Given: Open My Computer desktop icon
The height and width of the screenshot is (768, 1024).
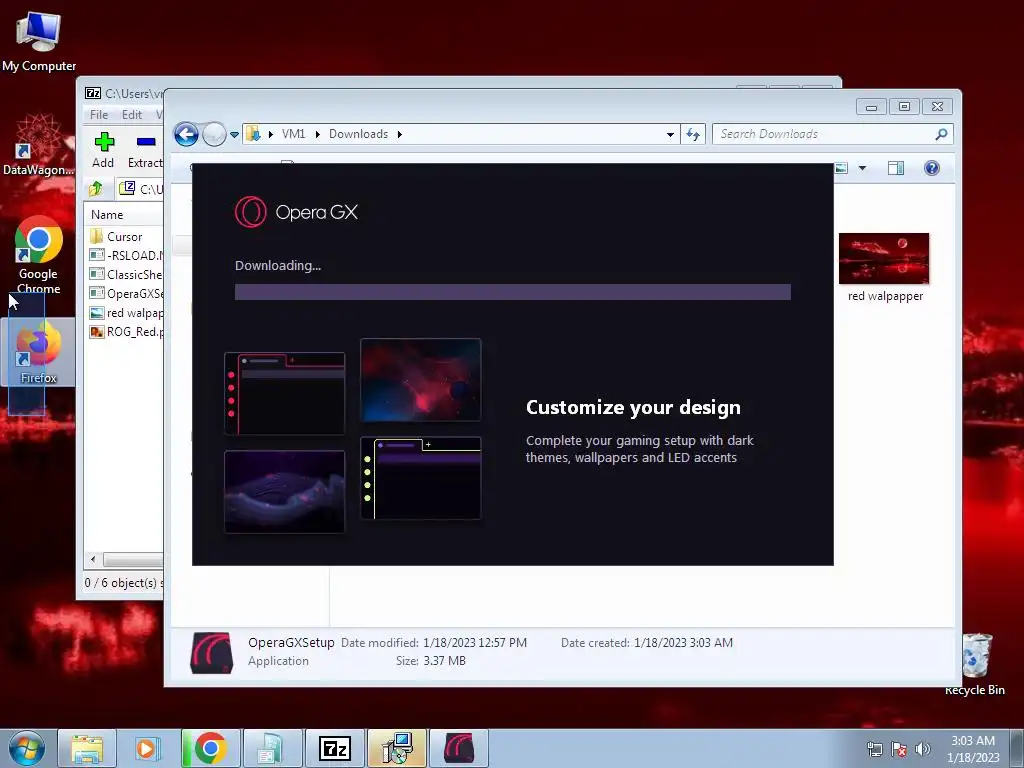Looking at the screenshot, I should coord(39,40).
